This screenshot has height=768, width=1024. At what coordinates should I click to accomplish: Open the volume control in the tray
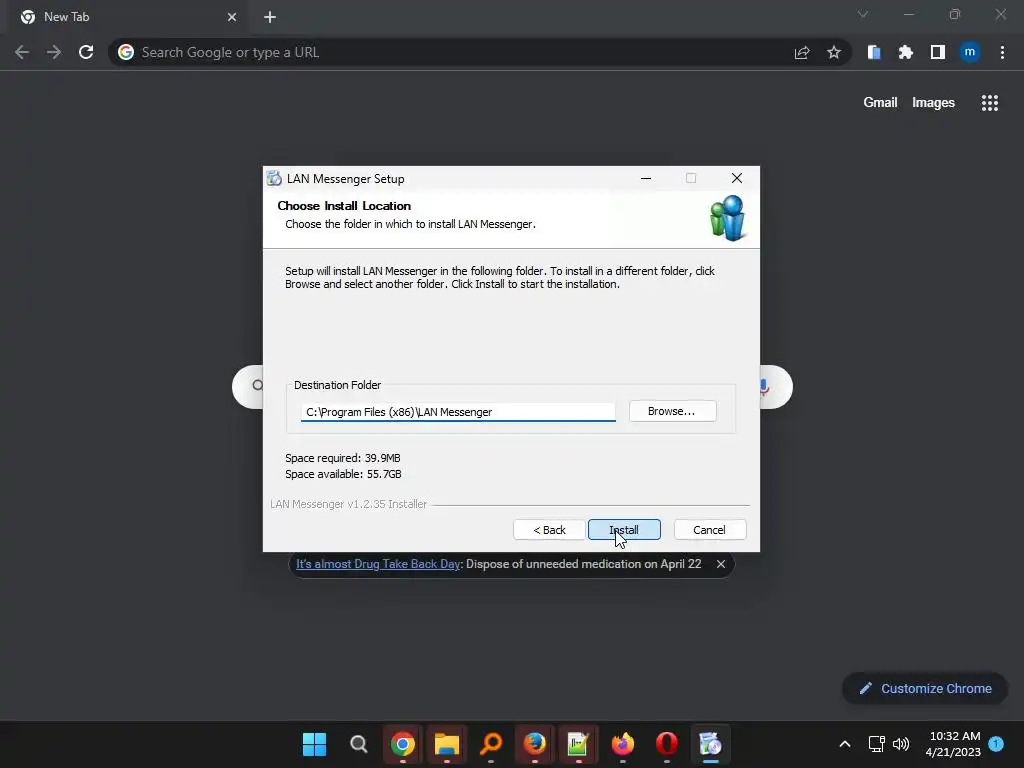901,744
